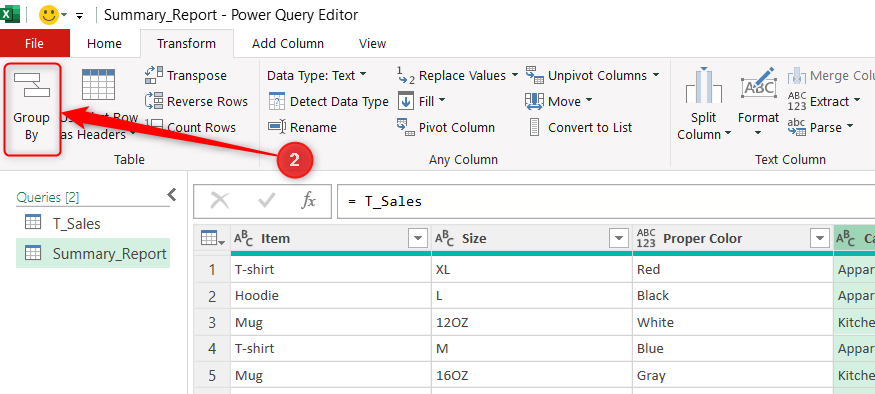Image resolution: width=875 pixels, height=394 pixels.
Task: Switch to the View tab
Action: (372, 44)
